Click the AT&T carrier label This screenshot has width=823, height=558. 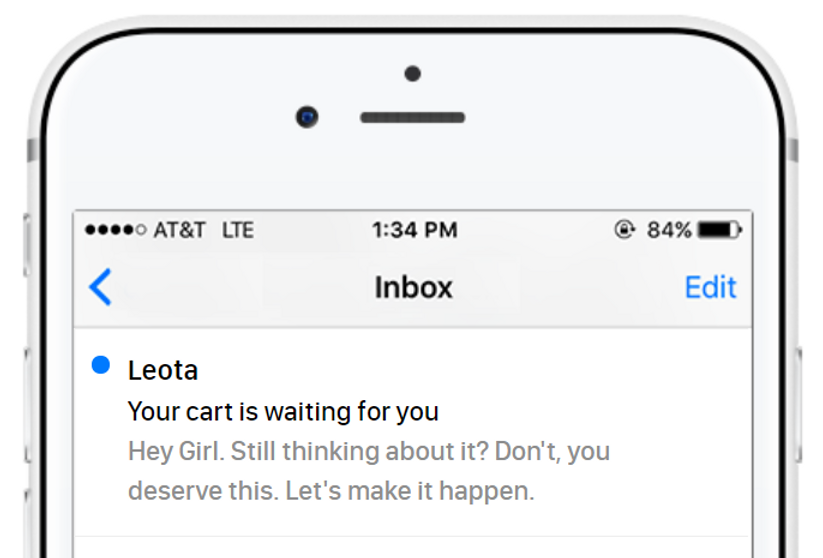coord(179,230)
